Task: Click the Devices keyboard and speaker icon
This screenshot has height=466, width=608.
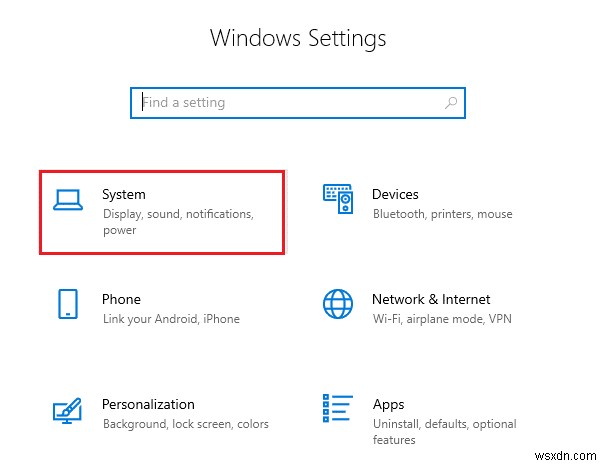Action: pyautogui.click(x=338, y=200)
